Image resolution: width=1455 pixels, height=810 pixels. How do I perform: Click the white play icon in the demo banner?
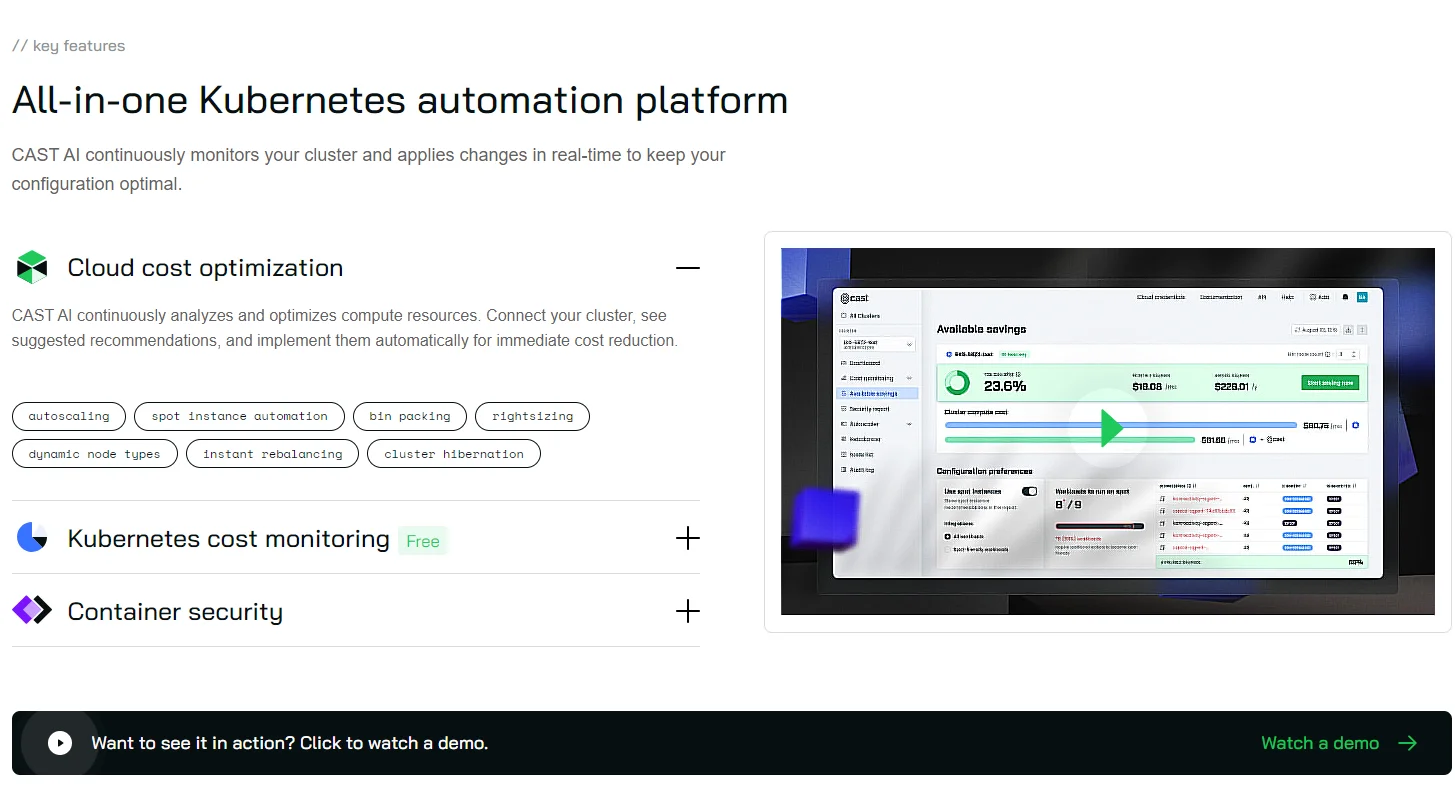click(x=60, y=743)
